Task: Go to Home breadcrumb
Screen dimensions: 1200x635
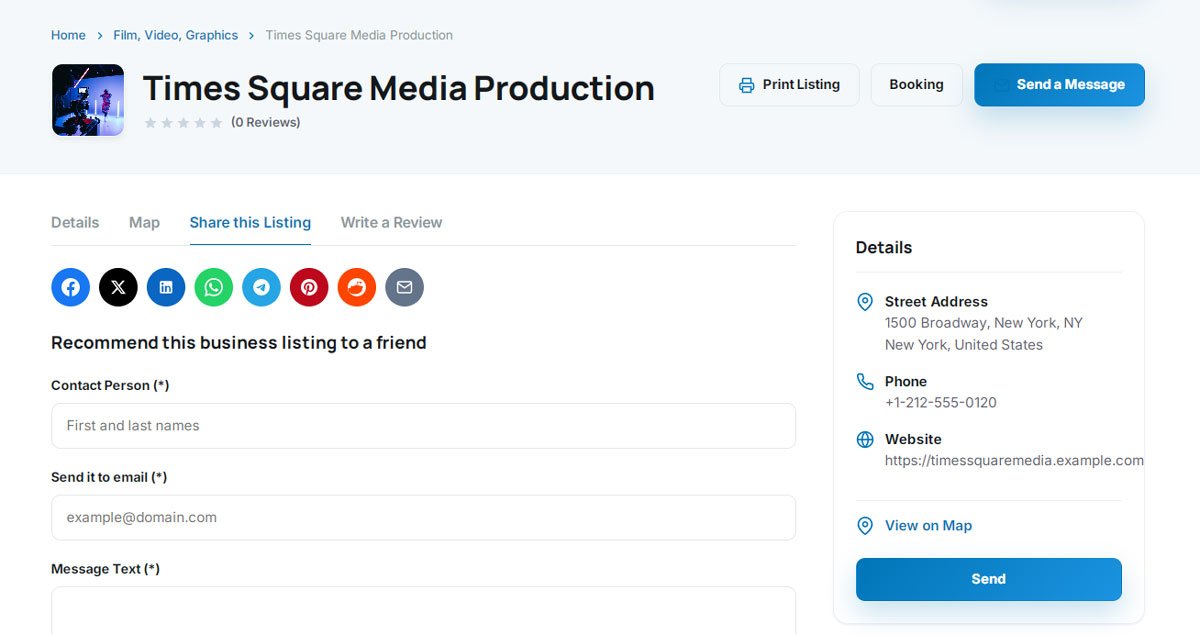Action: pos(68,35)
